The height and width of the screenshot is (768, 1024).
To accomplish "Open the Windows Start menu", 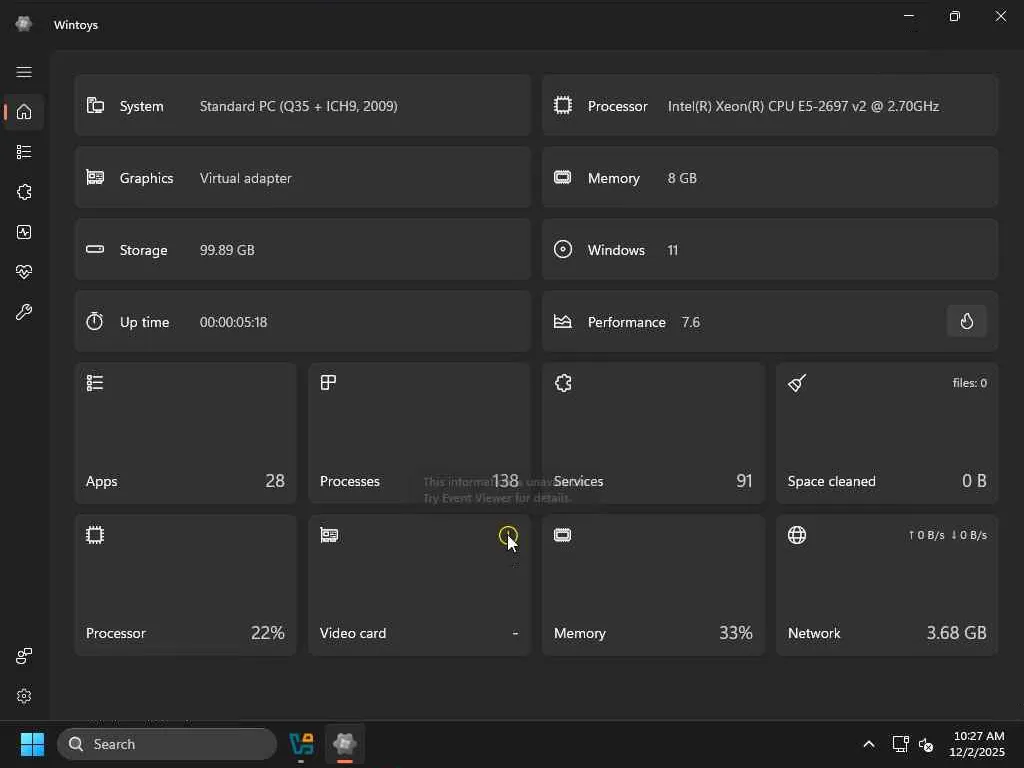I will (x=32, y=744).
